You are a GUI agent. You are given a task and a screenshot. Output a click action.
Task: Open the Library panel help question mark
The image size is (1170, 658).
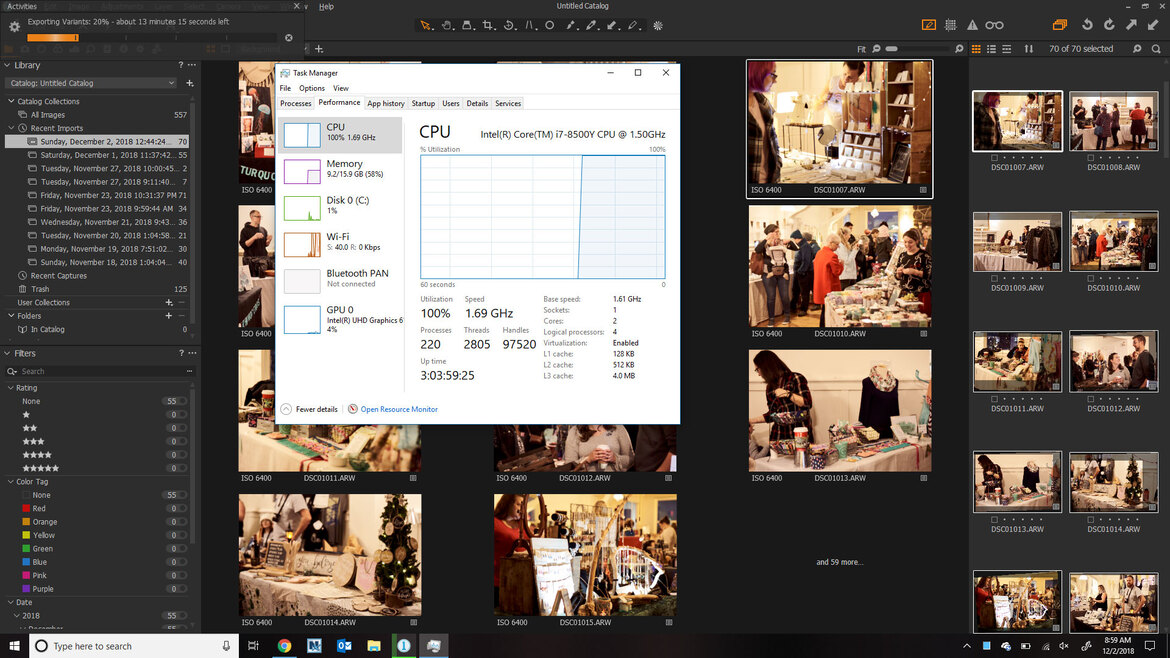(x=181, y=66)
